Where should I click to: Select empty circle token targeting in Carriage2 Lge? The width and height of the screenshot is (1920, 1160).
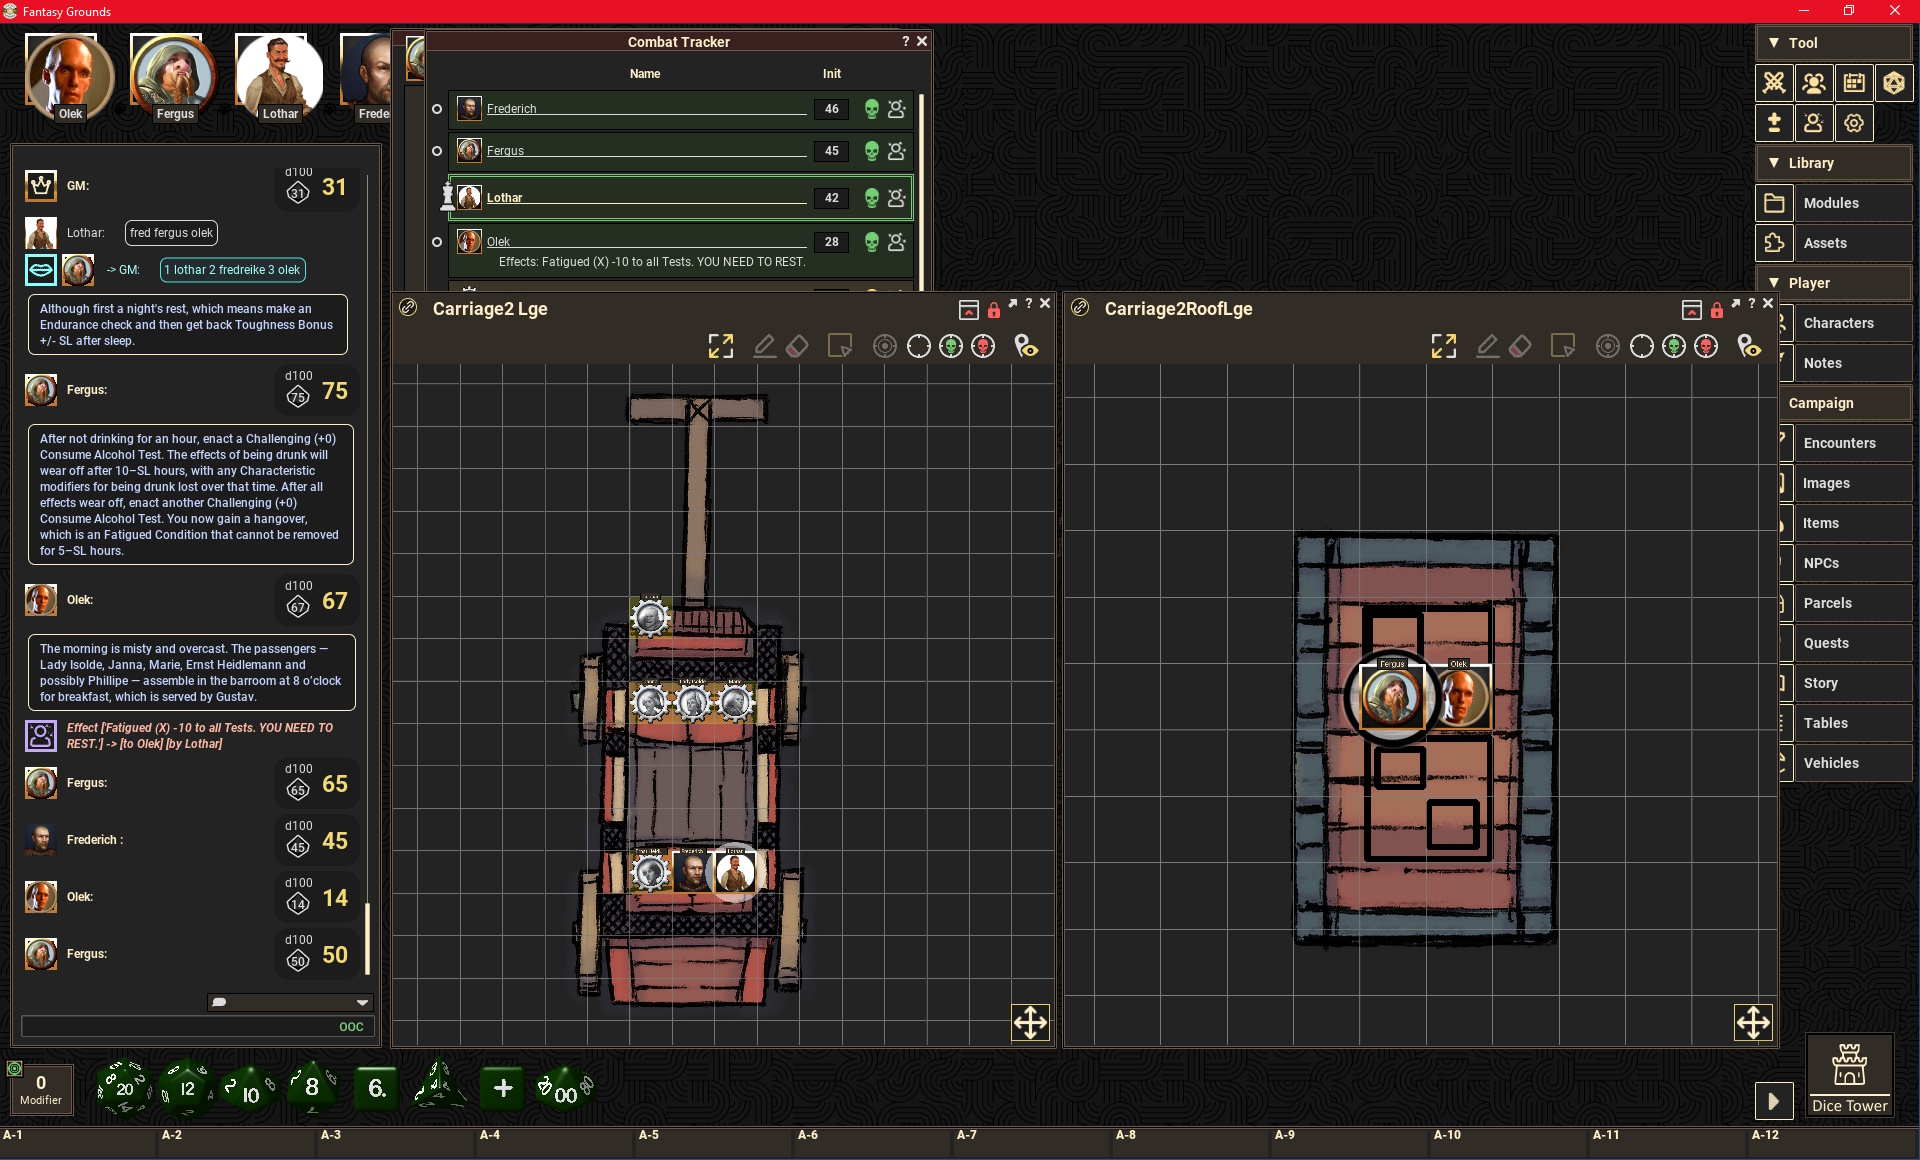pos(918,346)
